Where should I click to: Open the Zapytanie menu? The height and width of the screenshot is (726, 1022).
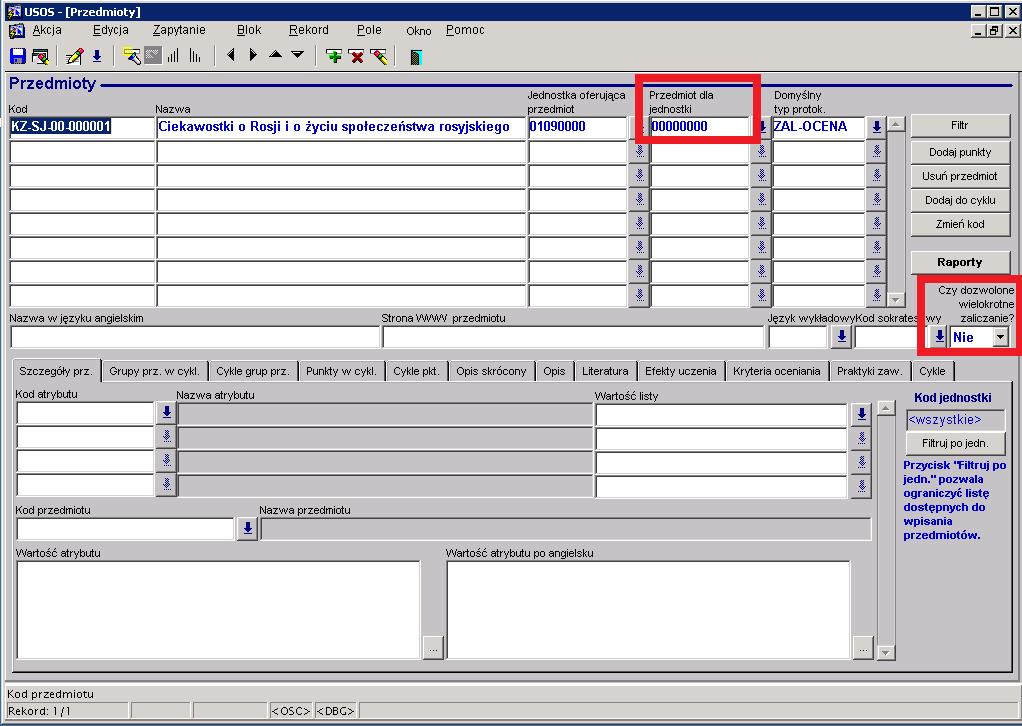(179, 30)
